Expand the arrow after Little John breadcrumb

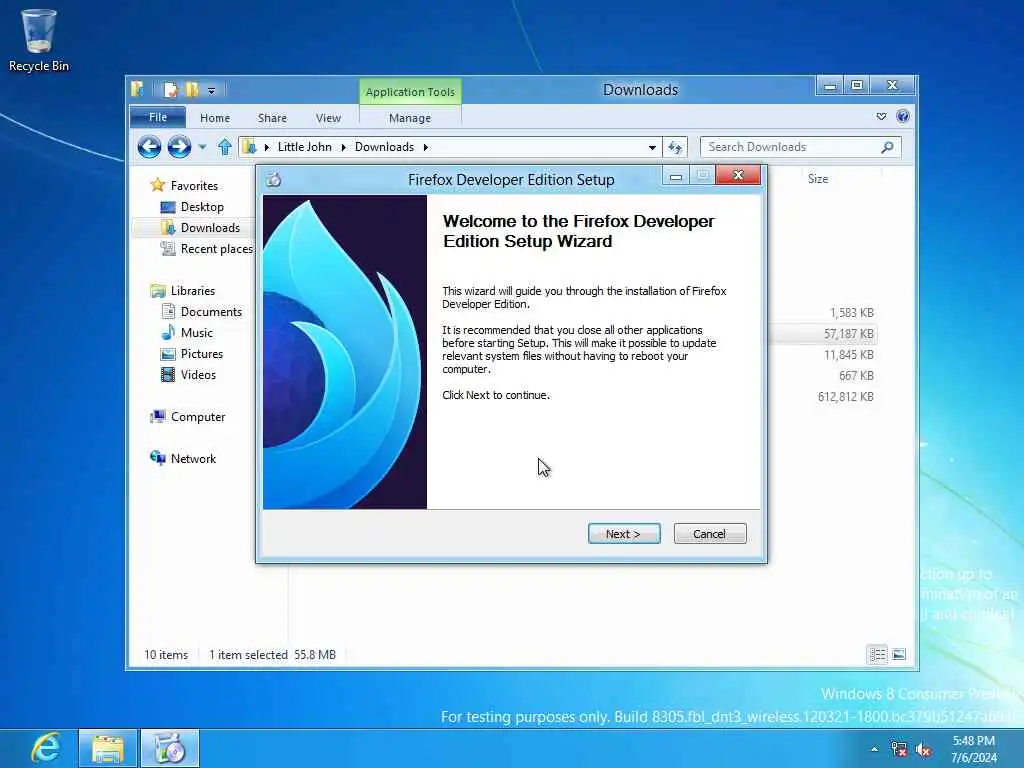(x=344, y=148)
